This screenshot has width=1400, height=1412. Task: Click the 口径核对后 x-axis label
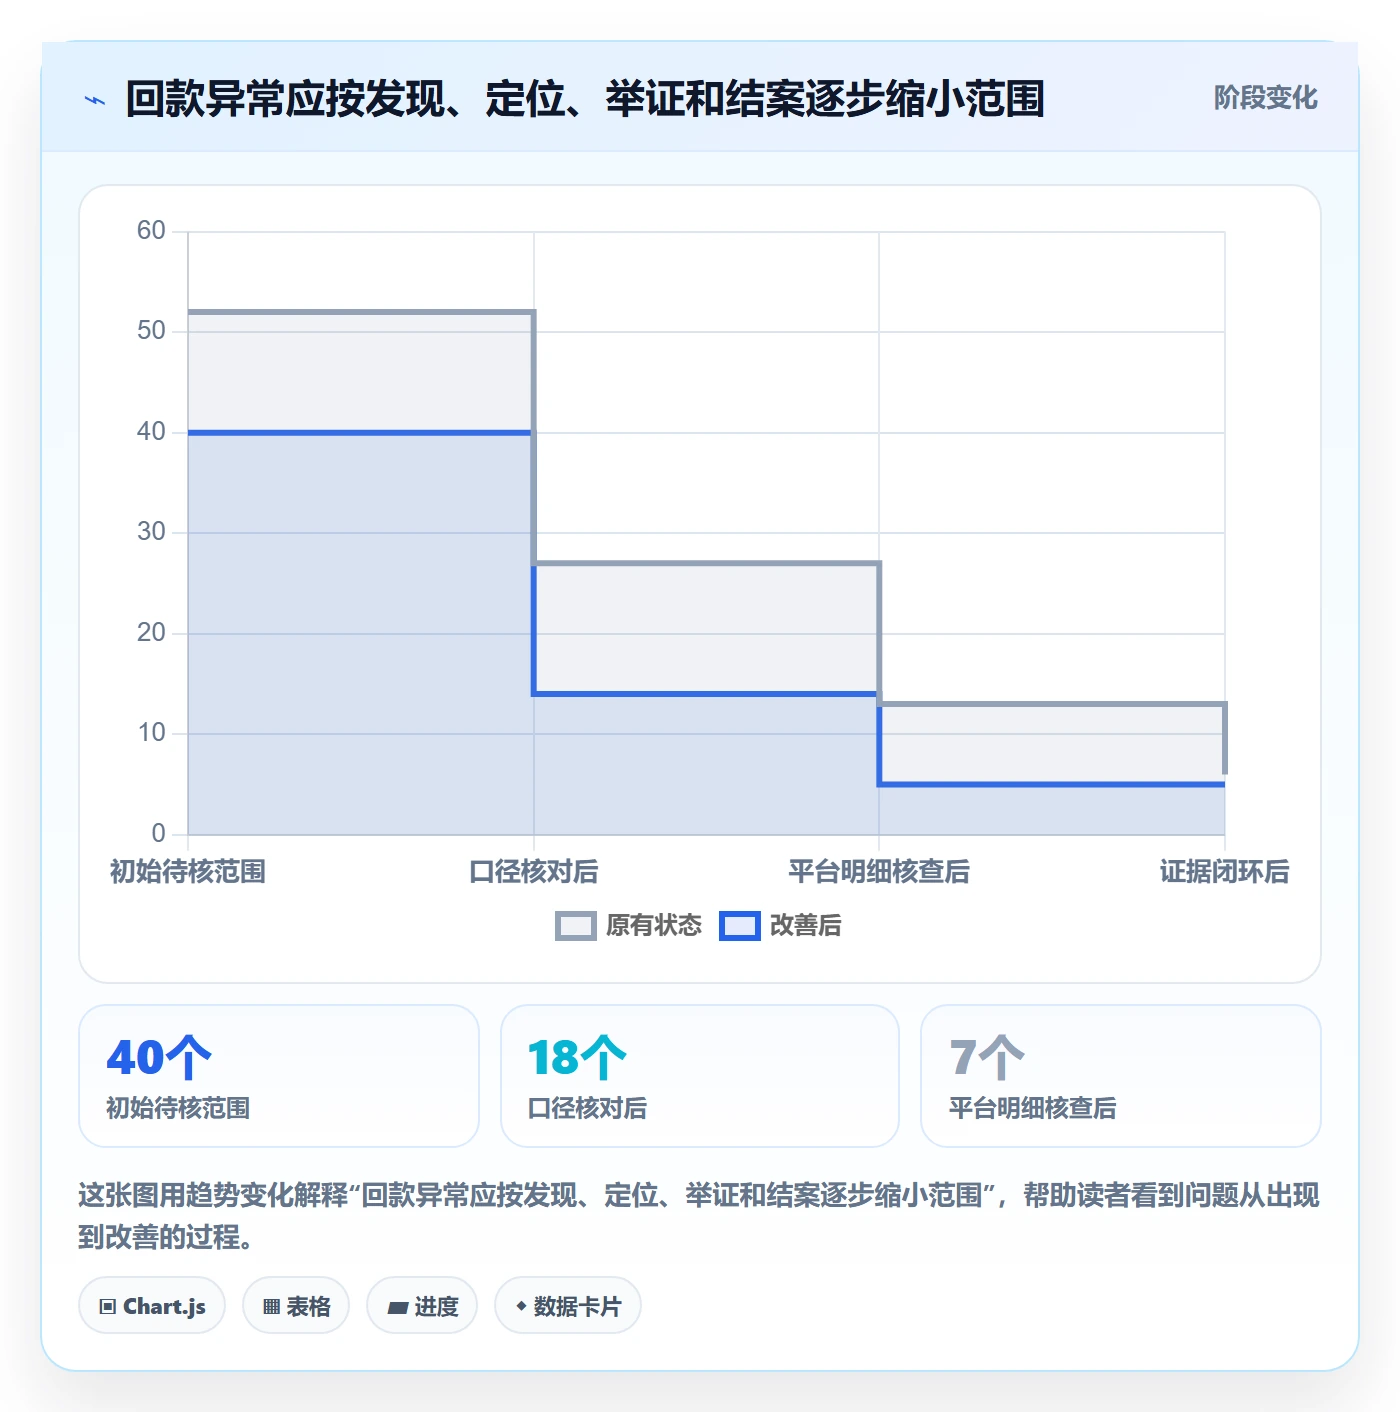click(x=534, y=872)
